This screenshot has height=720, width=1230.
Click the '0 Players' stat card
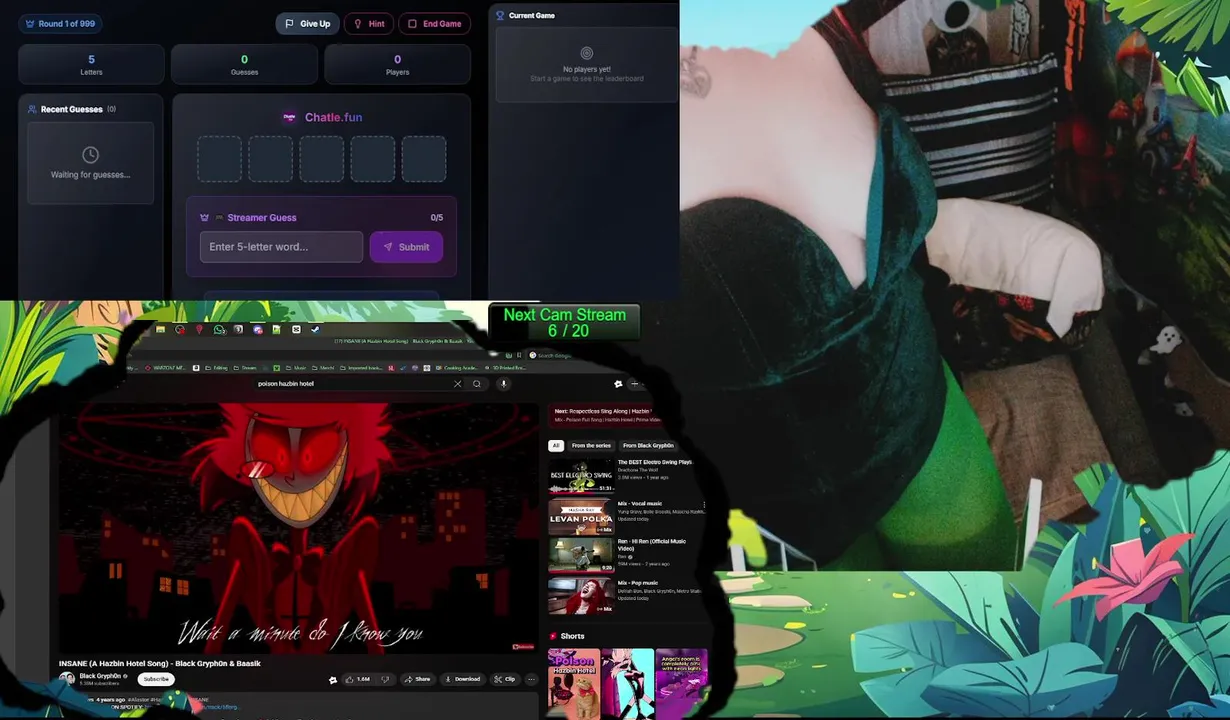click(x=397, y=64)
